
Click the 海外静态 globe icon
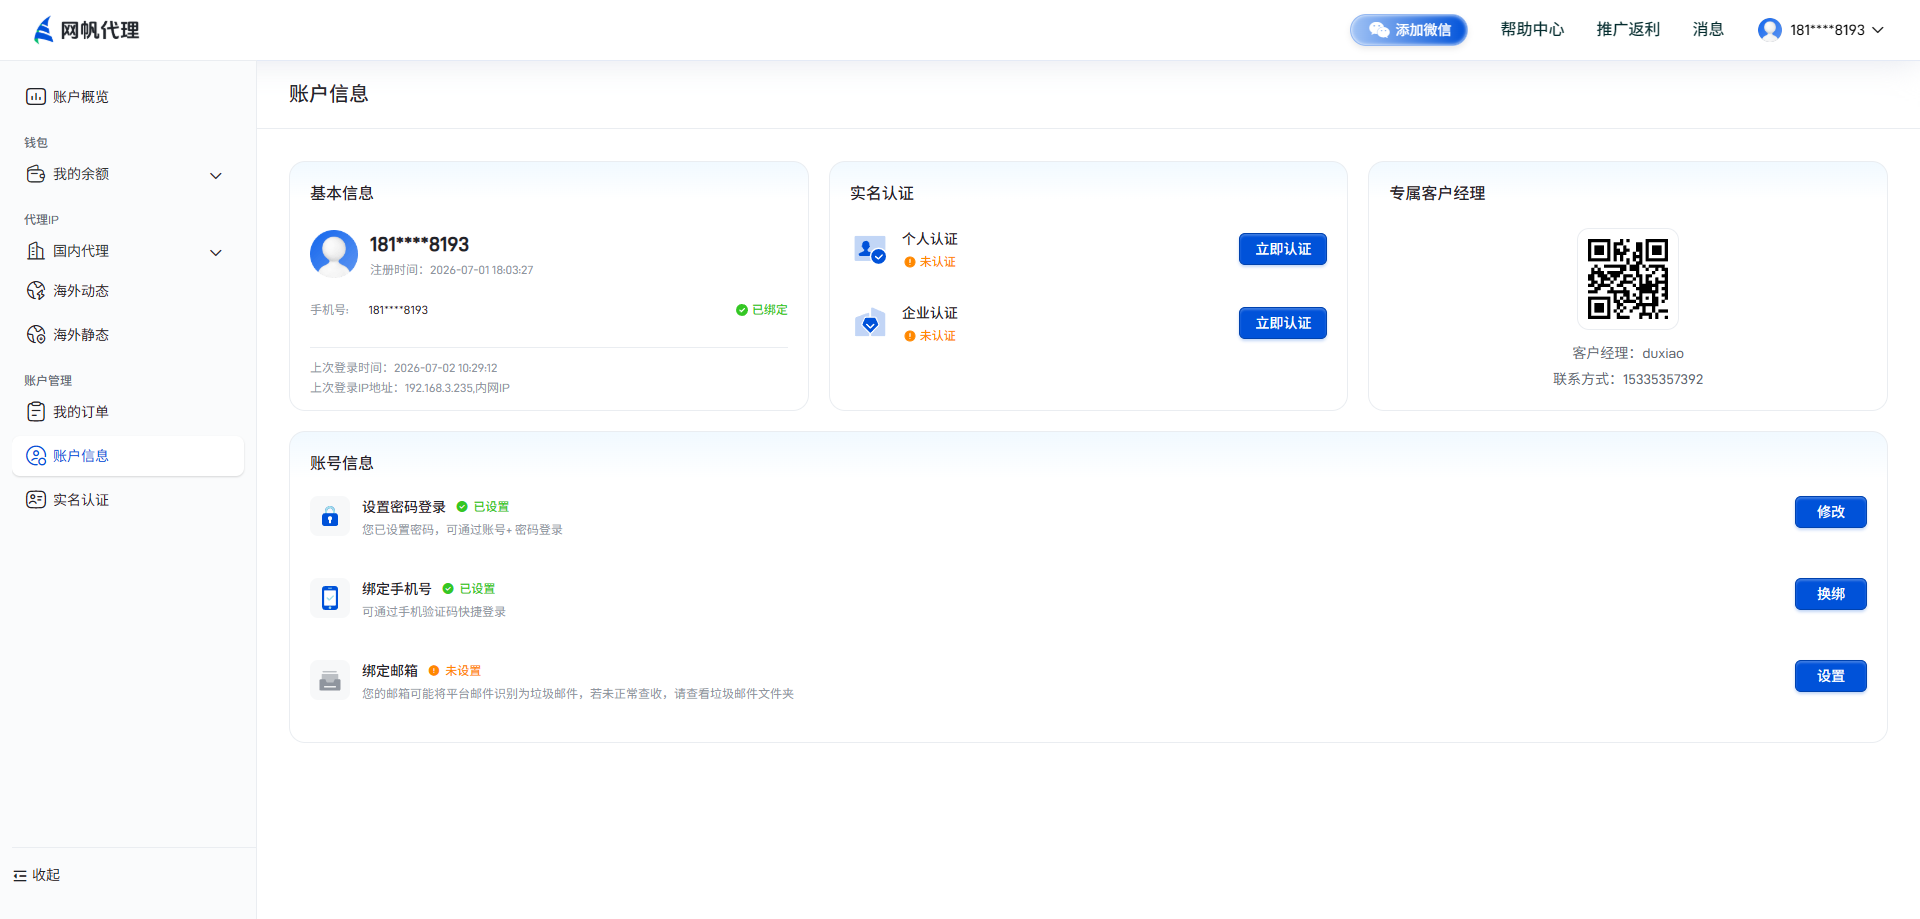36,335
